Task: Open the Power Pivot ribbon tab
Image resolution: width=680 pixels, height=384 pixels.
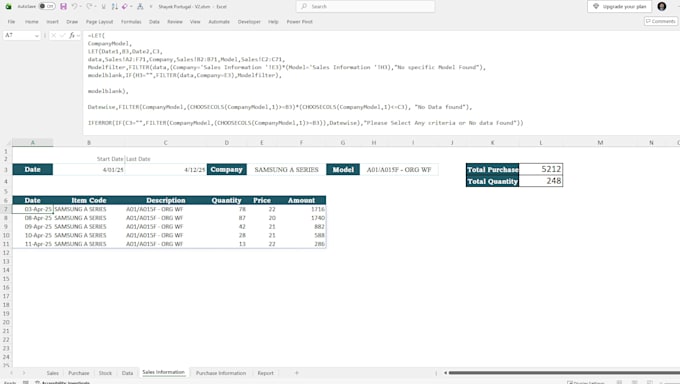Action: pyautogui.click(x=299, y=22)
